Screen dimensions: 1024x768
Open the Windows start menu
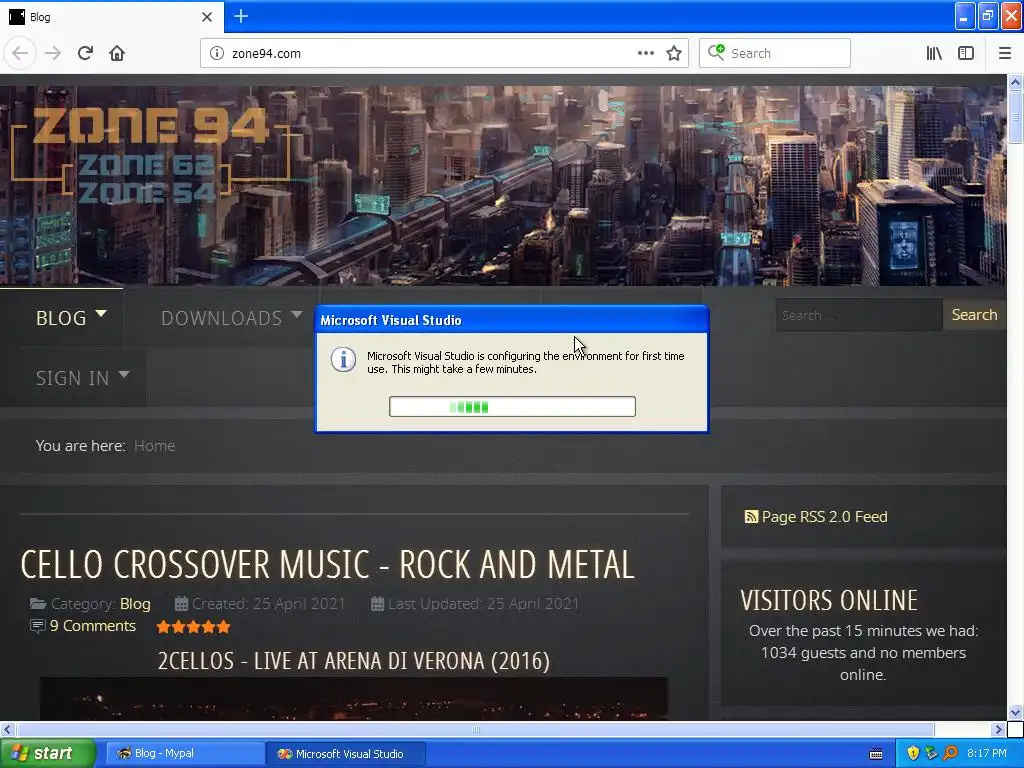pos(48,754)
